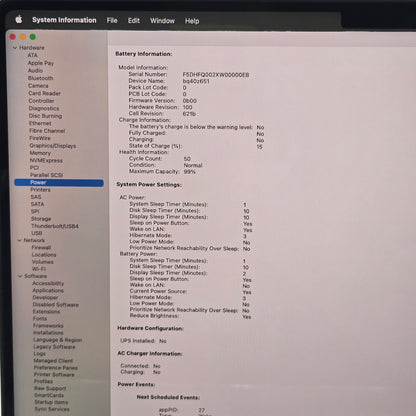Click the System Information app menu
Screen dimensions: 416x416
pyautogui.click(x=64, y=20)
